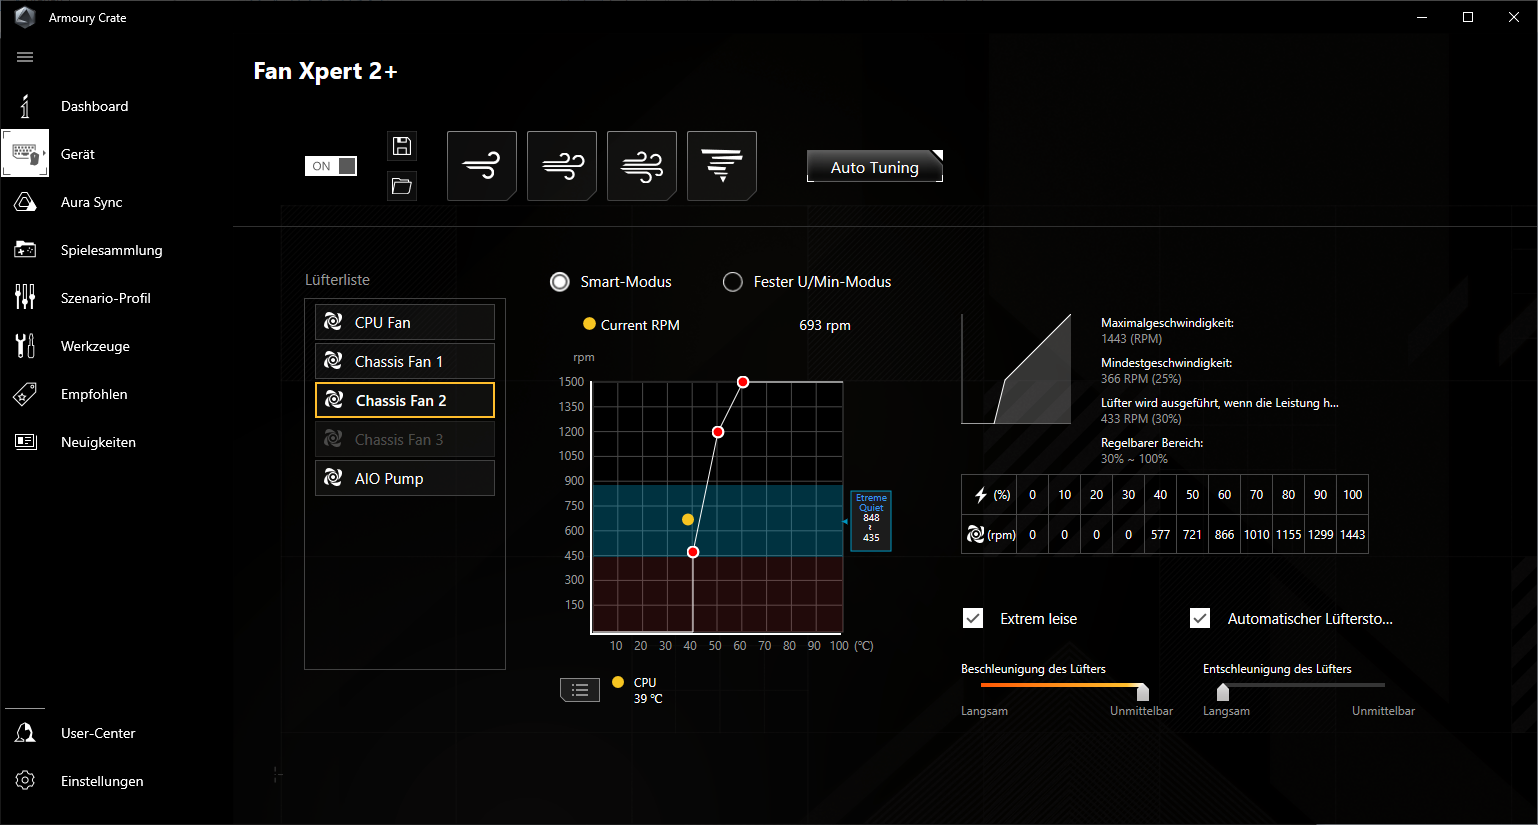1538x825 pixels.
Task: Click the fan speed curve thumbnail preview
Action: (x=1016, y=369)
